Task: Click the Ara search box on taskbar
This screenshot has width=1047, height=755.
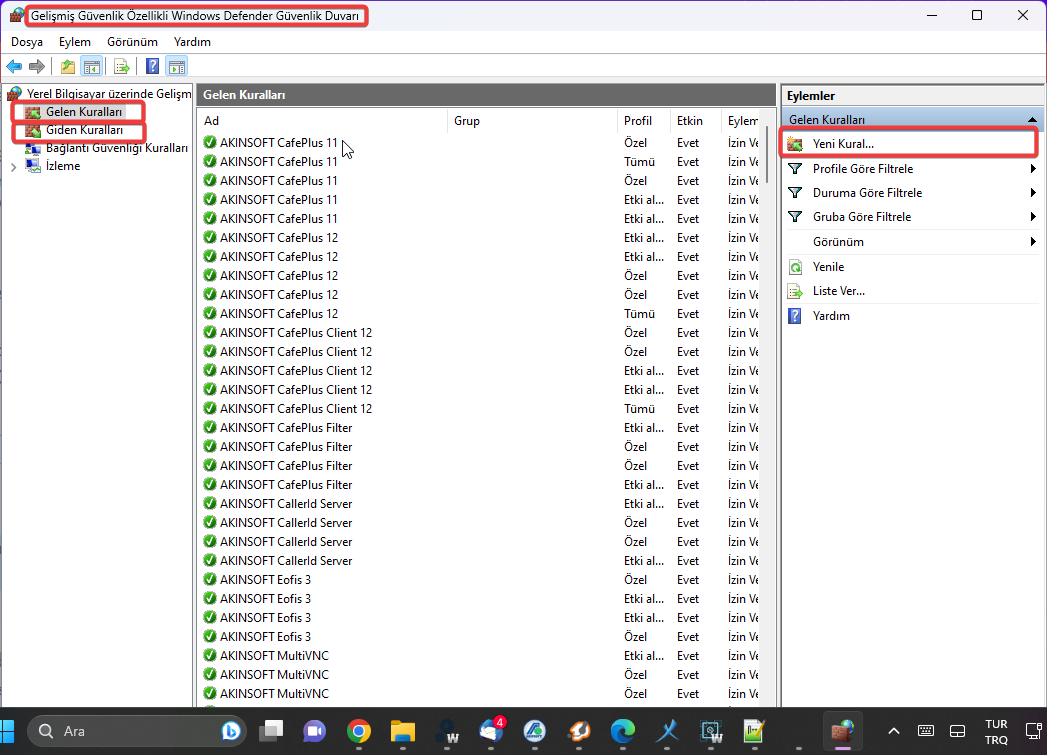Action: click(137, 732)
